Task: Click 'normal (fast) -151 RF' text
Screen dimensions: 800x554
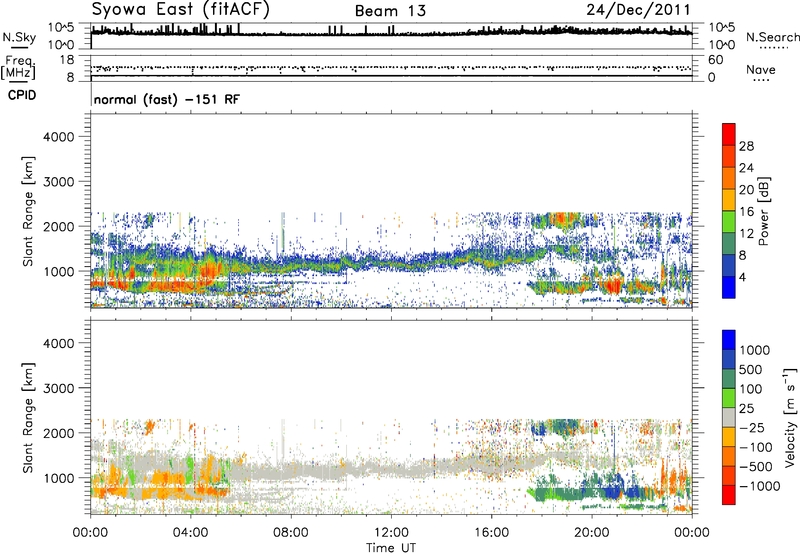Action: tap(166, 100)
